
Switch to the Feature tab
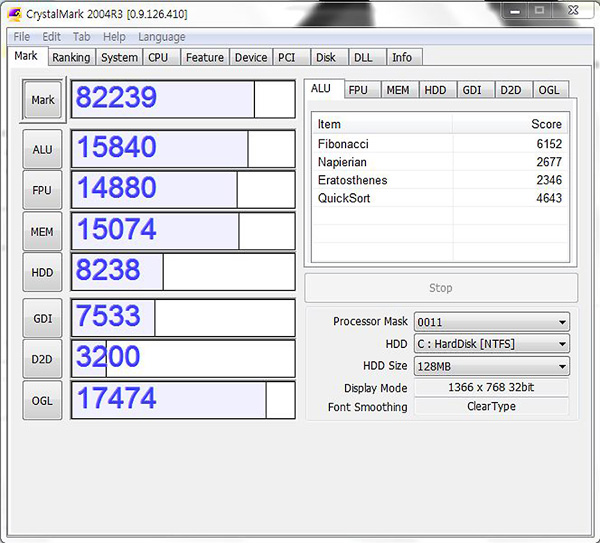pyautogui.click(x=205, y=57)
